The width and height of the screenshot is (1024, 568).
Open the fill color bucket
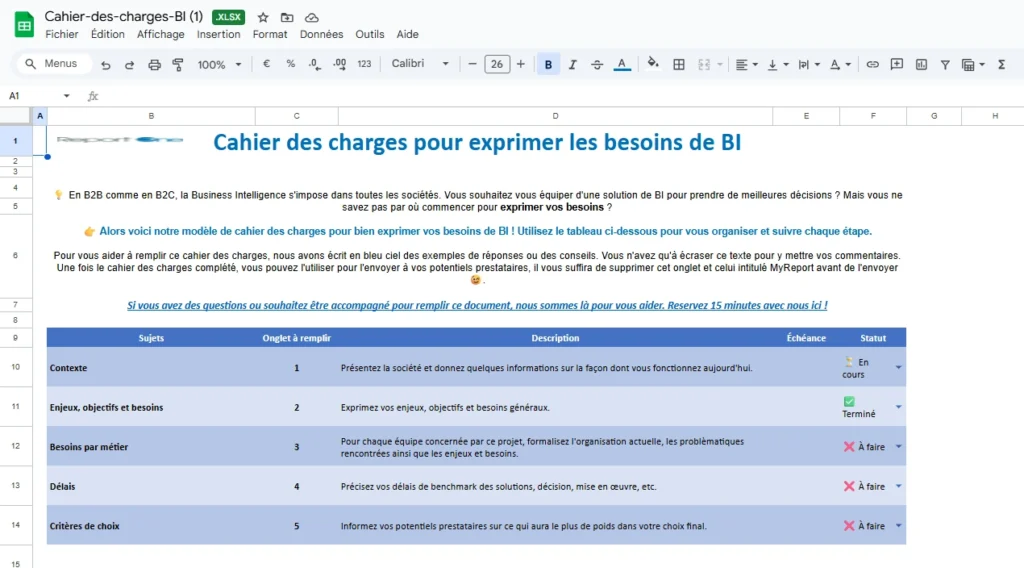(x=652, y=63)
